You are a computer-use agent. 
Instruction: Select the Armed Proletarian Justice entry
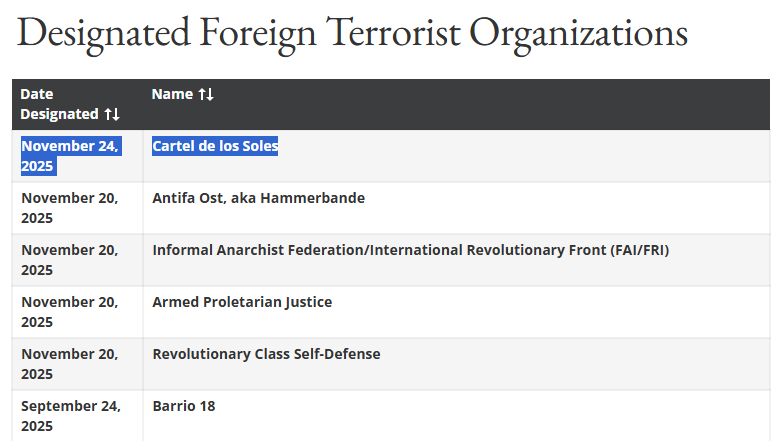pyautogui.click(x=242, y=302)
